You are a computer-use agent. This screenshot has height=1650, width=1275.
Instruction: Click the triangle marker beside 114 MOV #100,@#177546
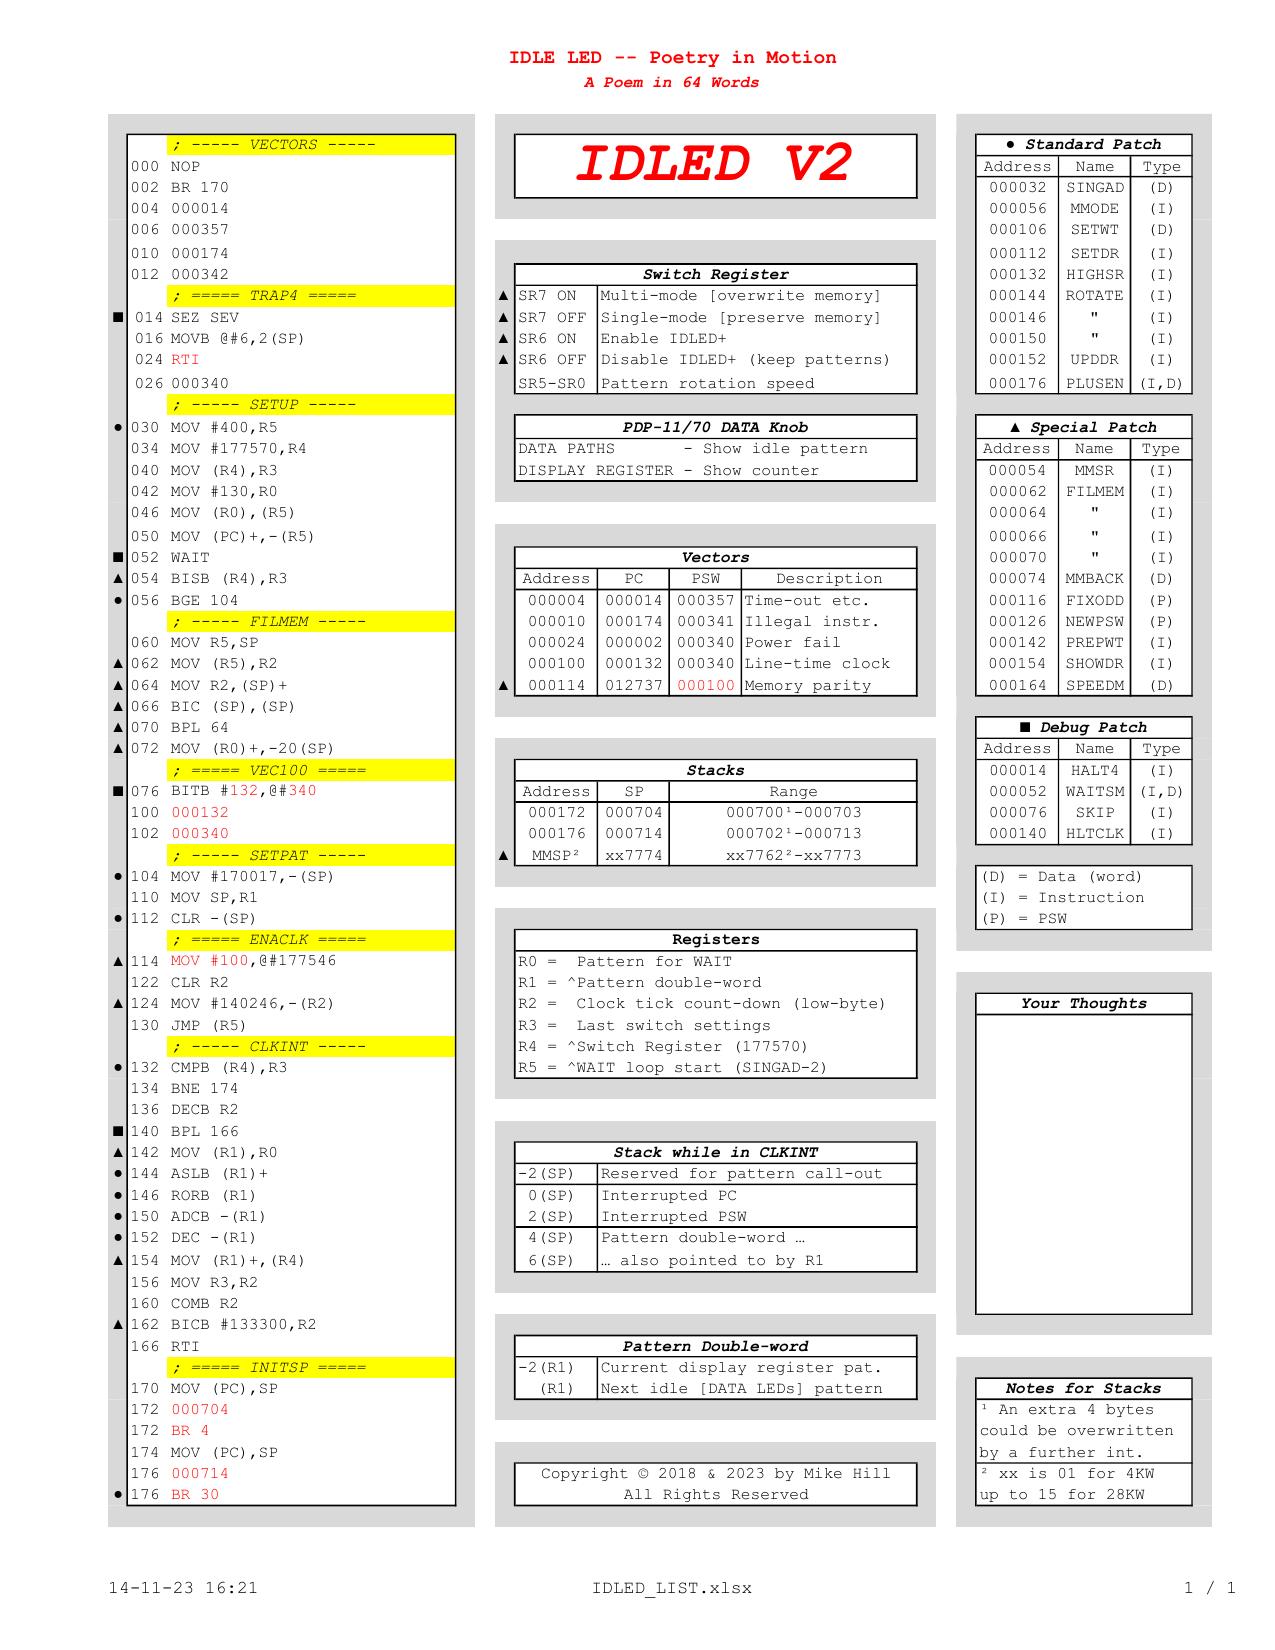click(x=118, y=961)
